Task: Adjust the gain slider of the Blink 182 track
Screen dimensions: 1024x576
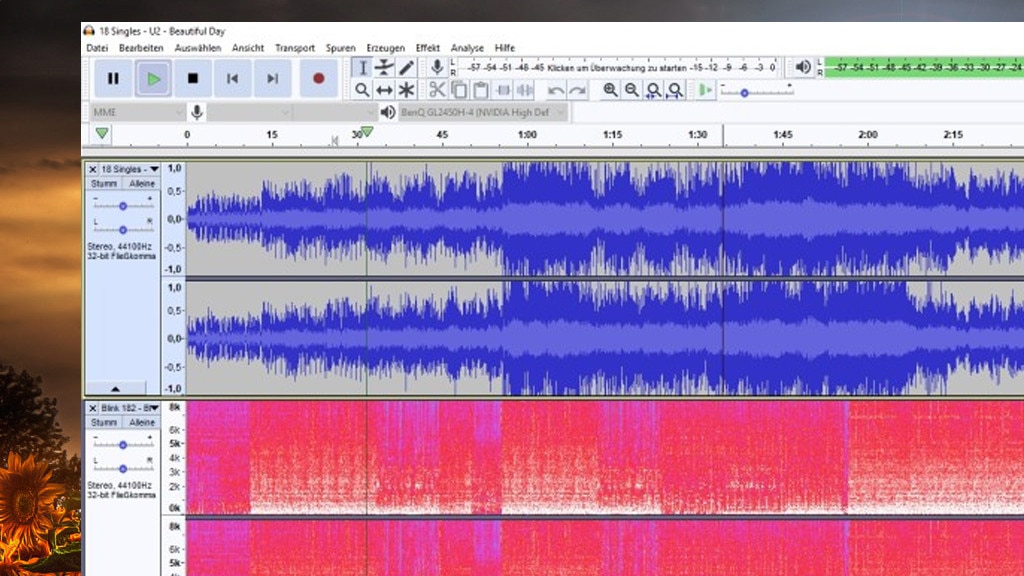Action: tap(123, 445)
